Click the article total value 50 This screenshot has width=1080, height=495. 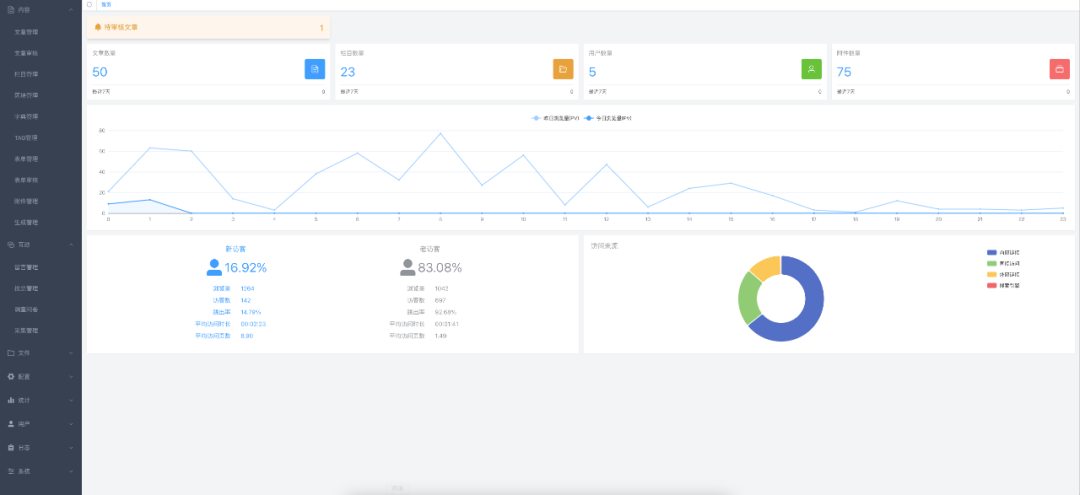coord(100,72)
